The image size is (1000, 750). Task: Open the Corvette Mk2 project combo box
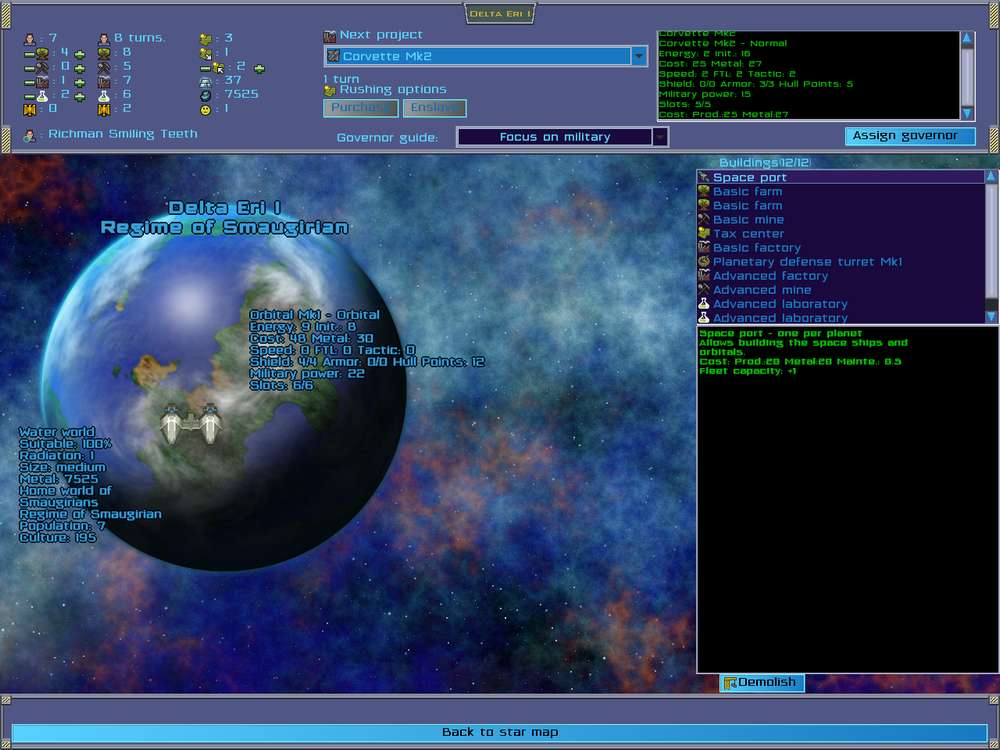tap(486, 56)
